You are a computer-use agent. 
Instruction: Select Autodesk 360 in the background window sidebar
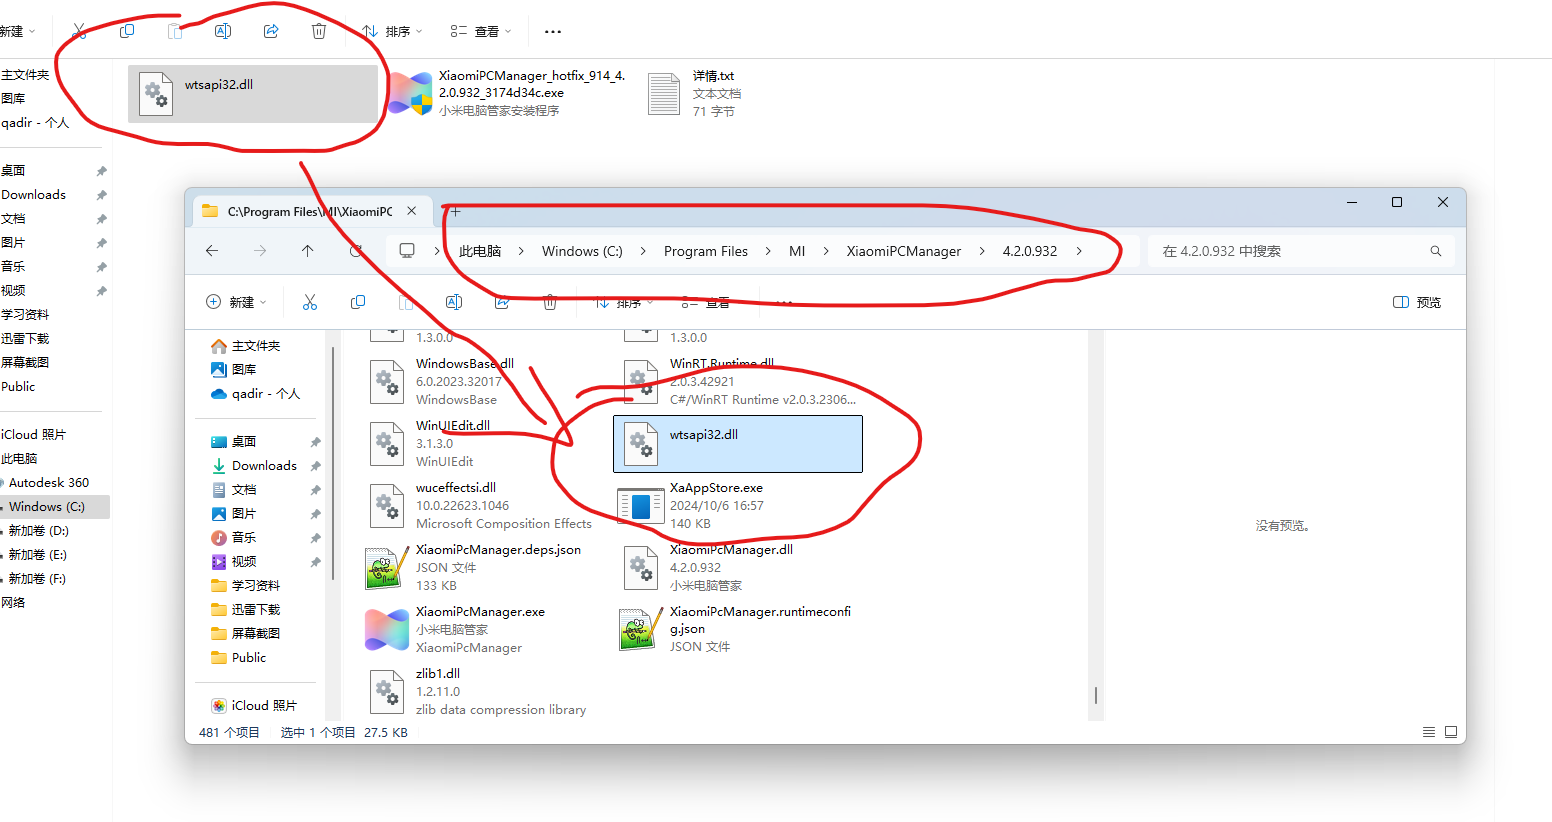pos(49,483)
